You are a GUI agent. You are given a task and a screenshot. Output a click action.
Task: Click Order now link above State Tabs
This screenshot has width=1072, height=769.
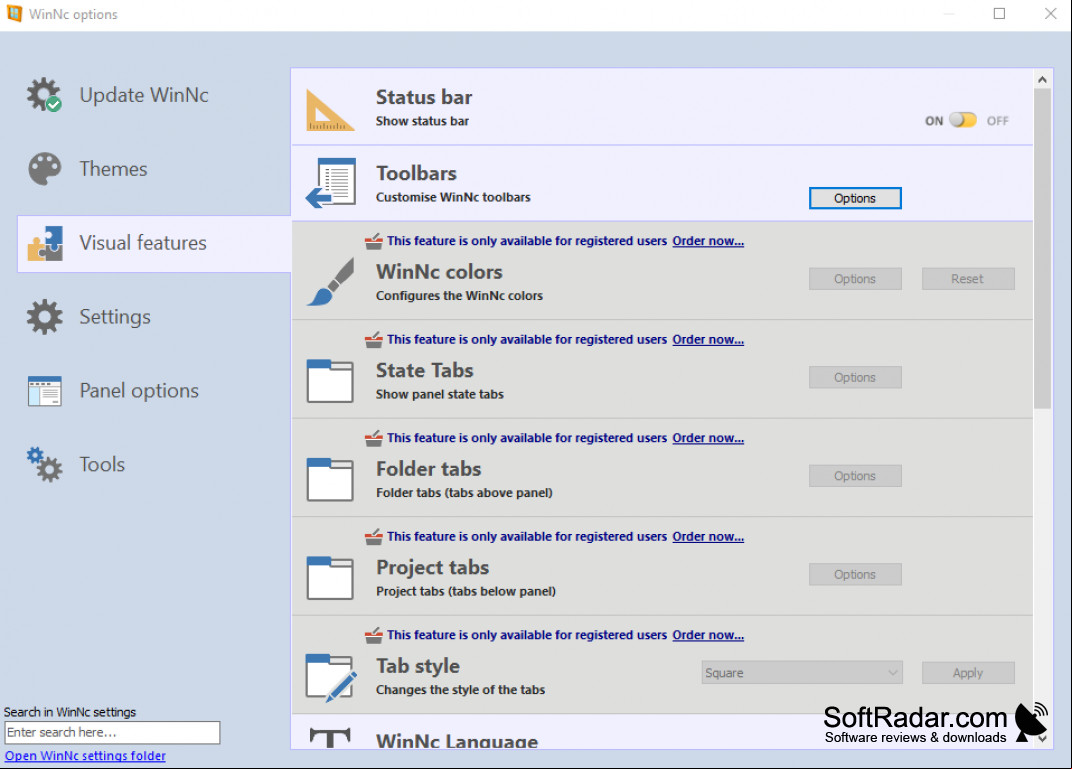708,339
